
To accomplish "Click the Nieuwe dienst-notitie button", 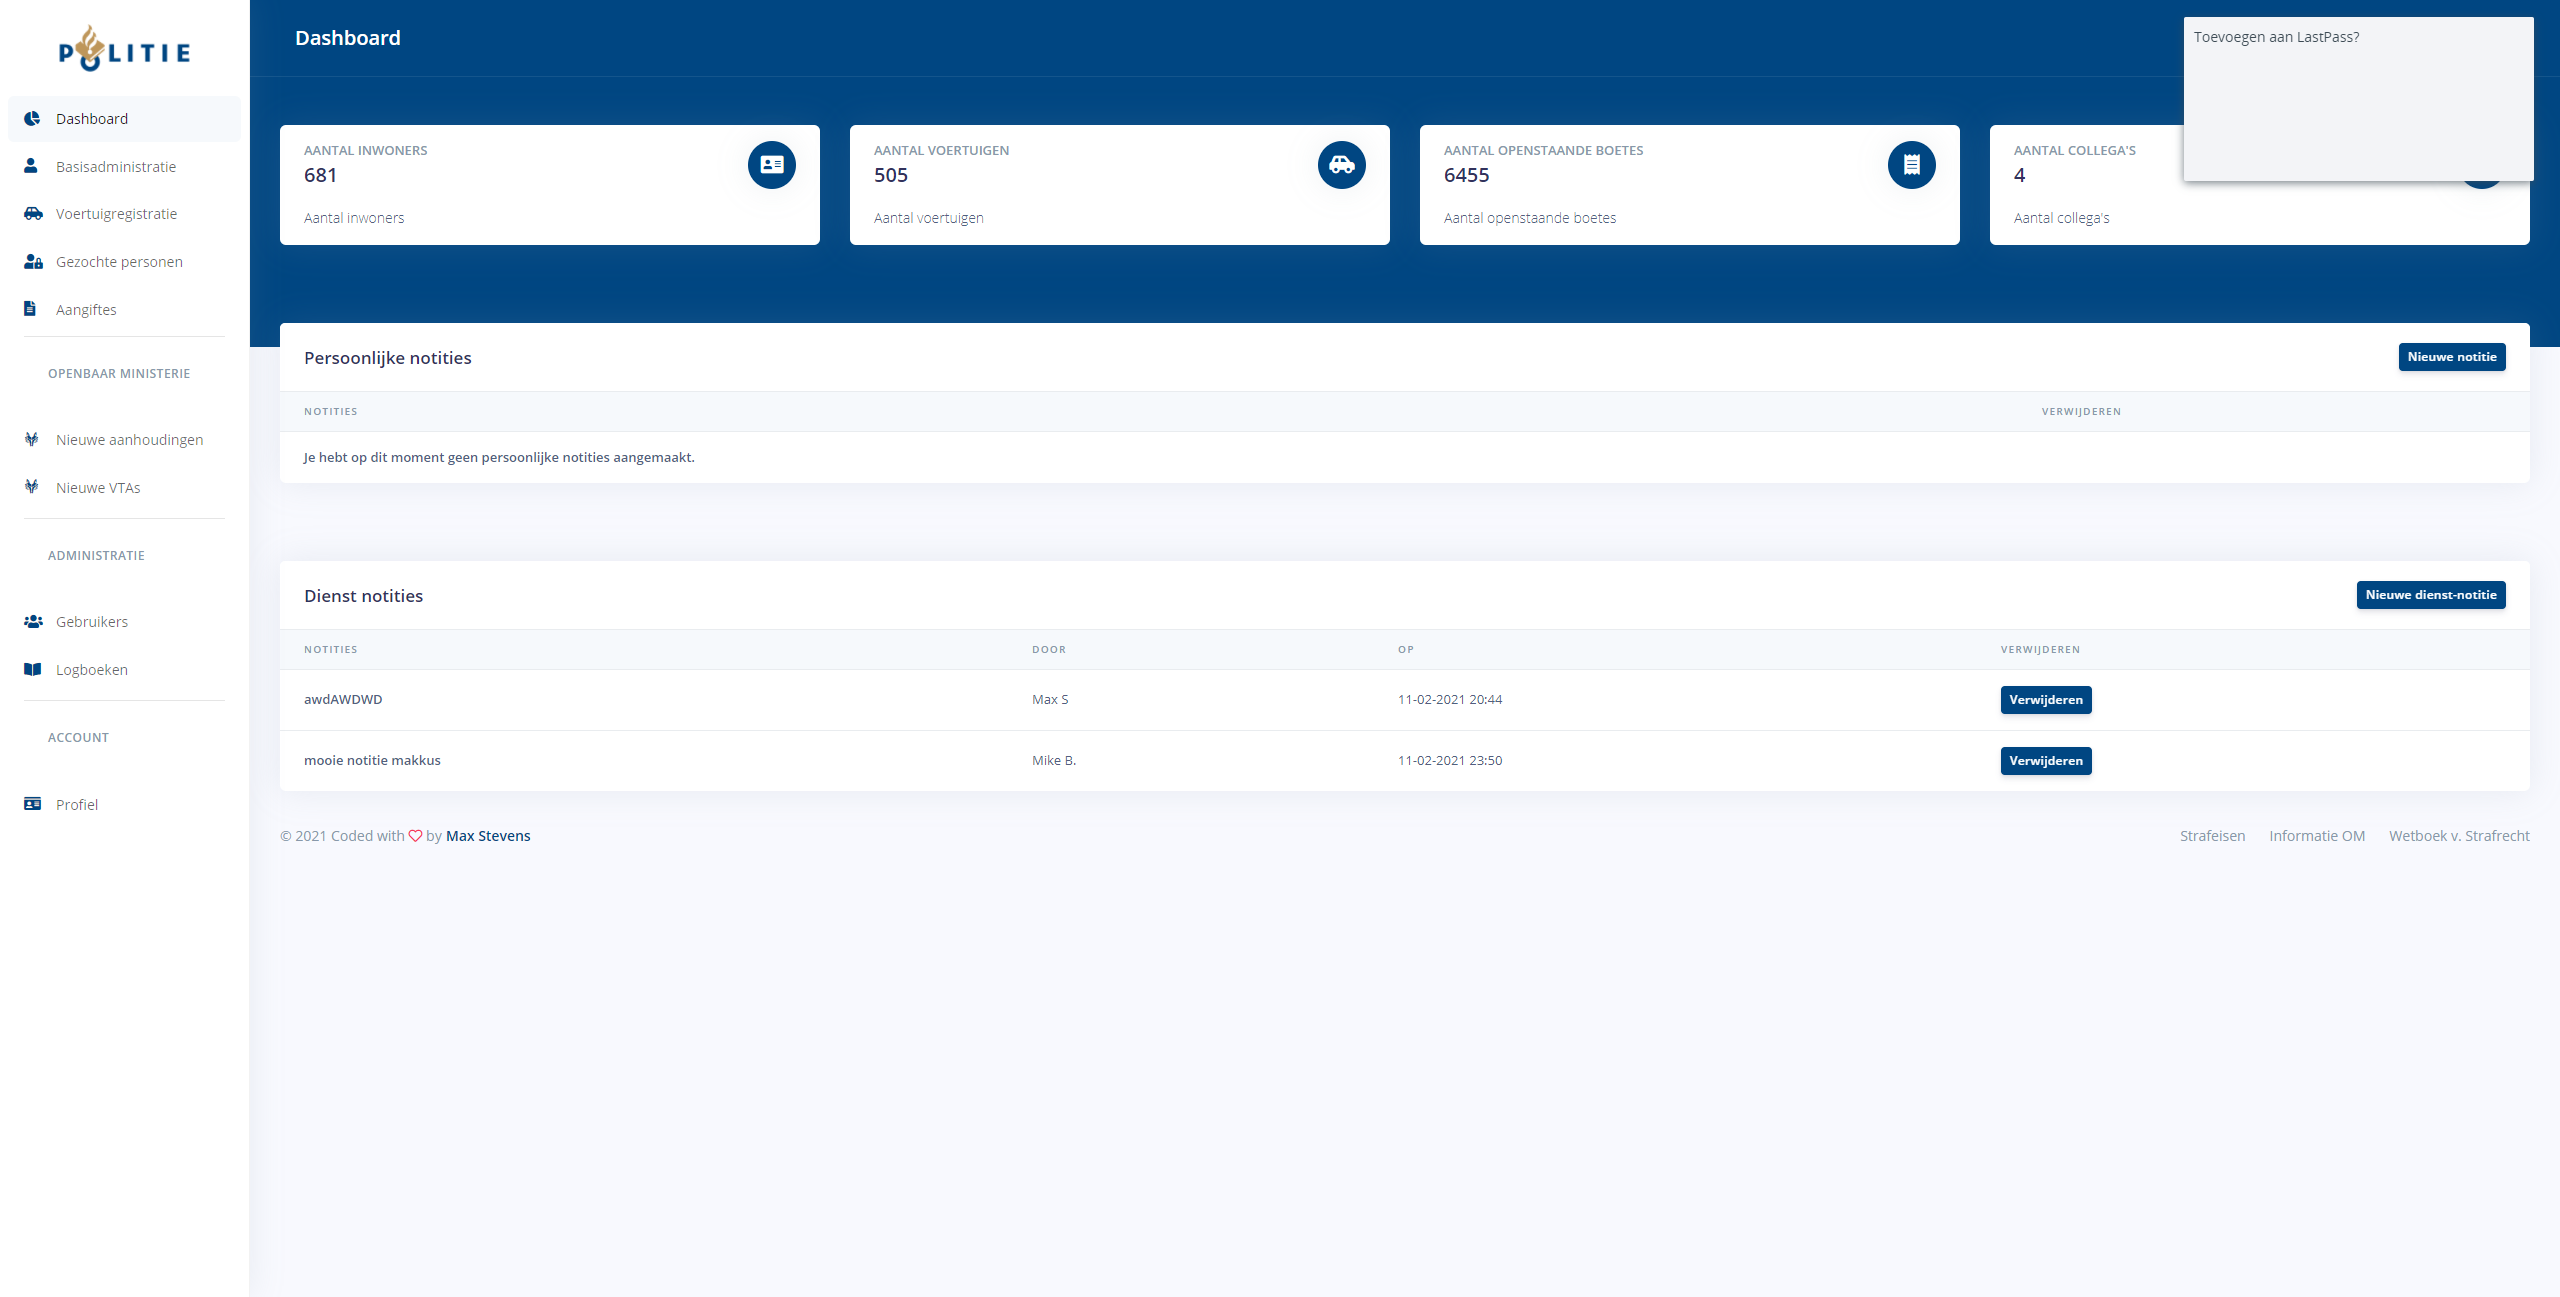I will tap(2430, 595).
